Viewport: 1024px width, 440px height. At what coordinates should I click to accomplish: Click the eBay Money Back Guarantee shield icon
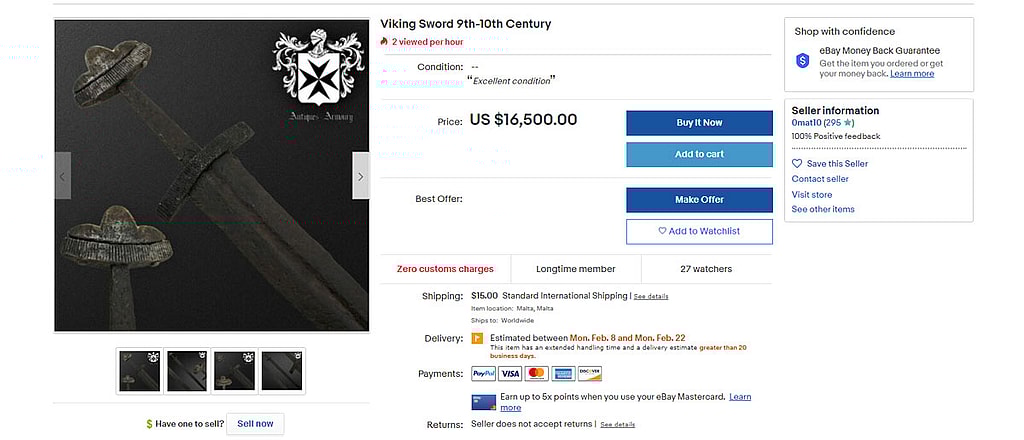click(x=802, y=61)
